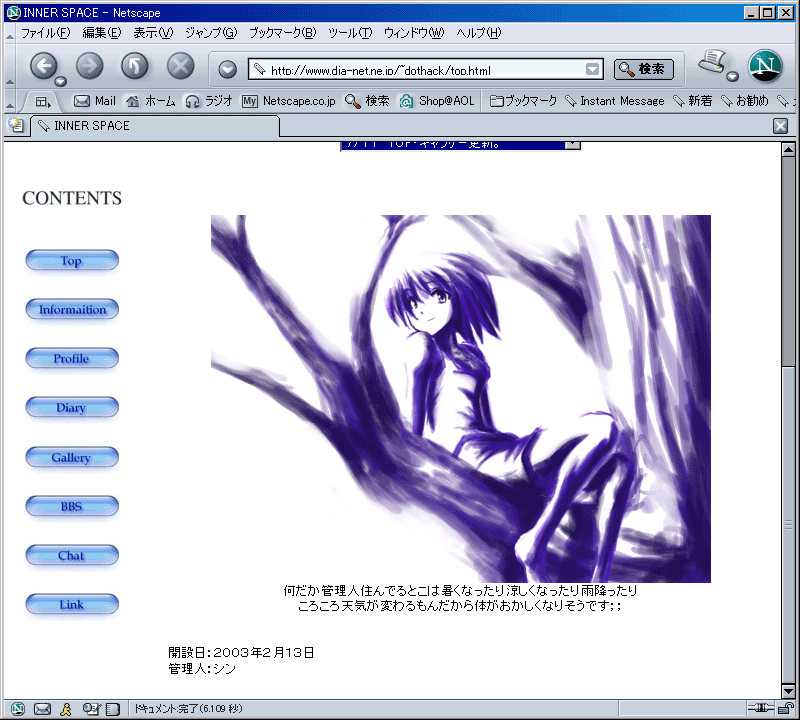Image resolution: width=800 pixels, height=720 pixels.
Task: Open the ブックマーク(B) menu
Action: coord(282,33)
